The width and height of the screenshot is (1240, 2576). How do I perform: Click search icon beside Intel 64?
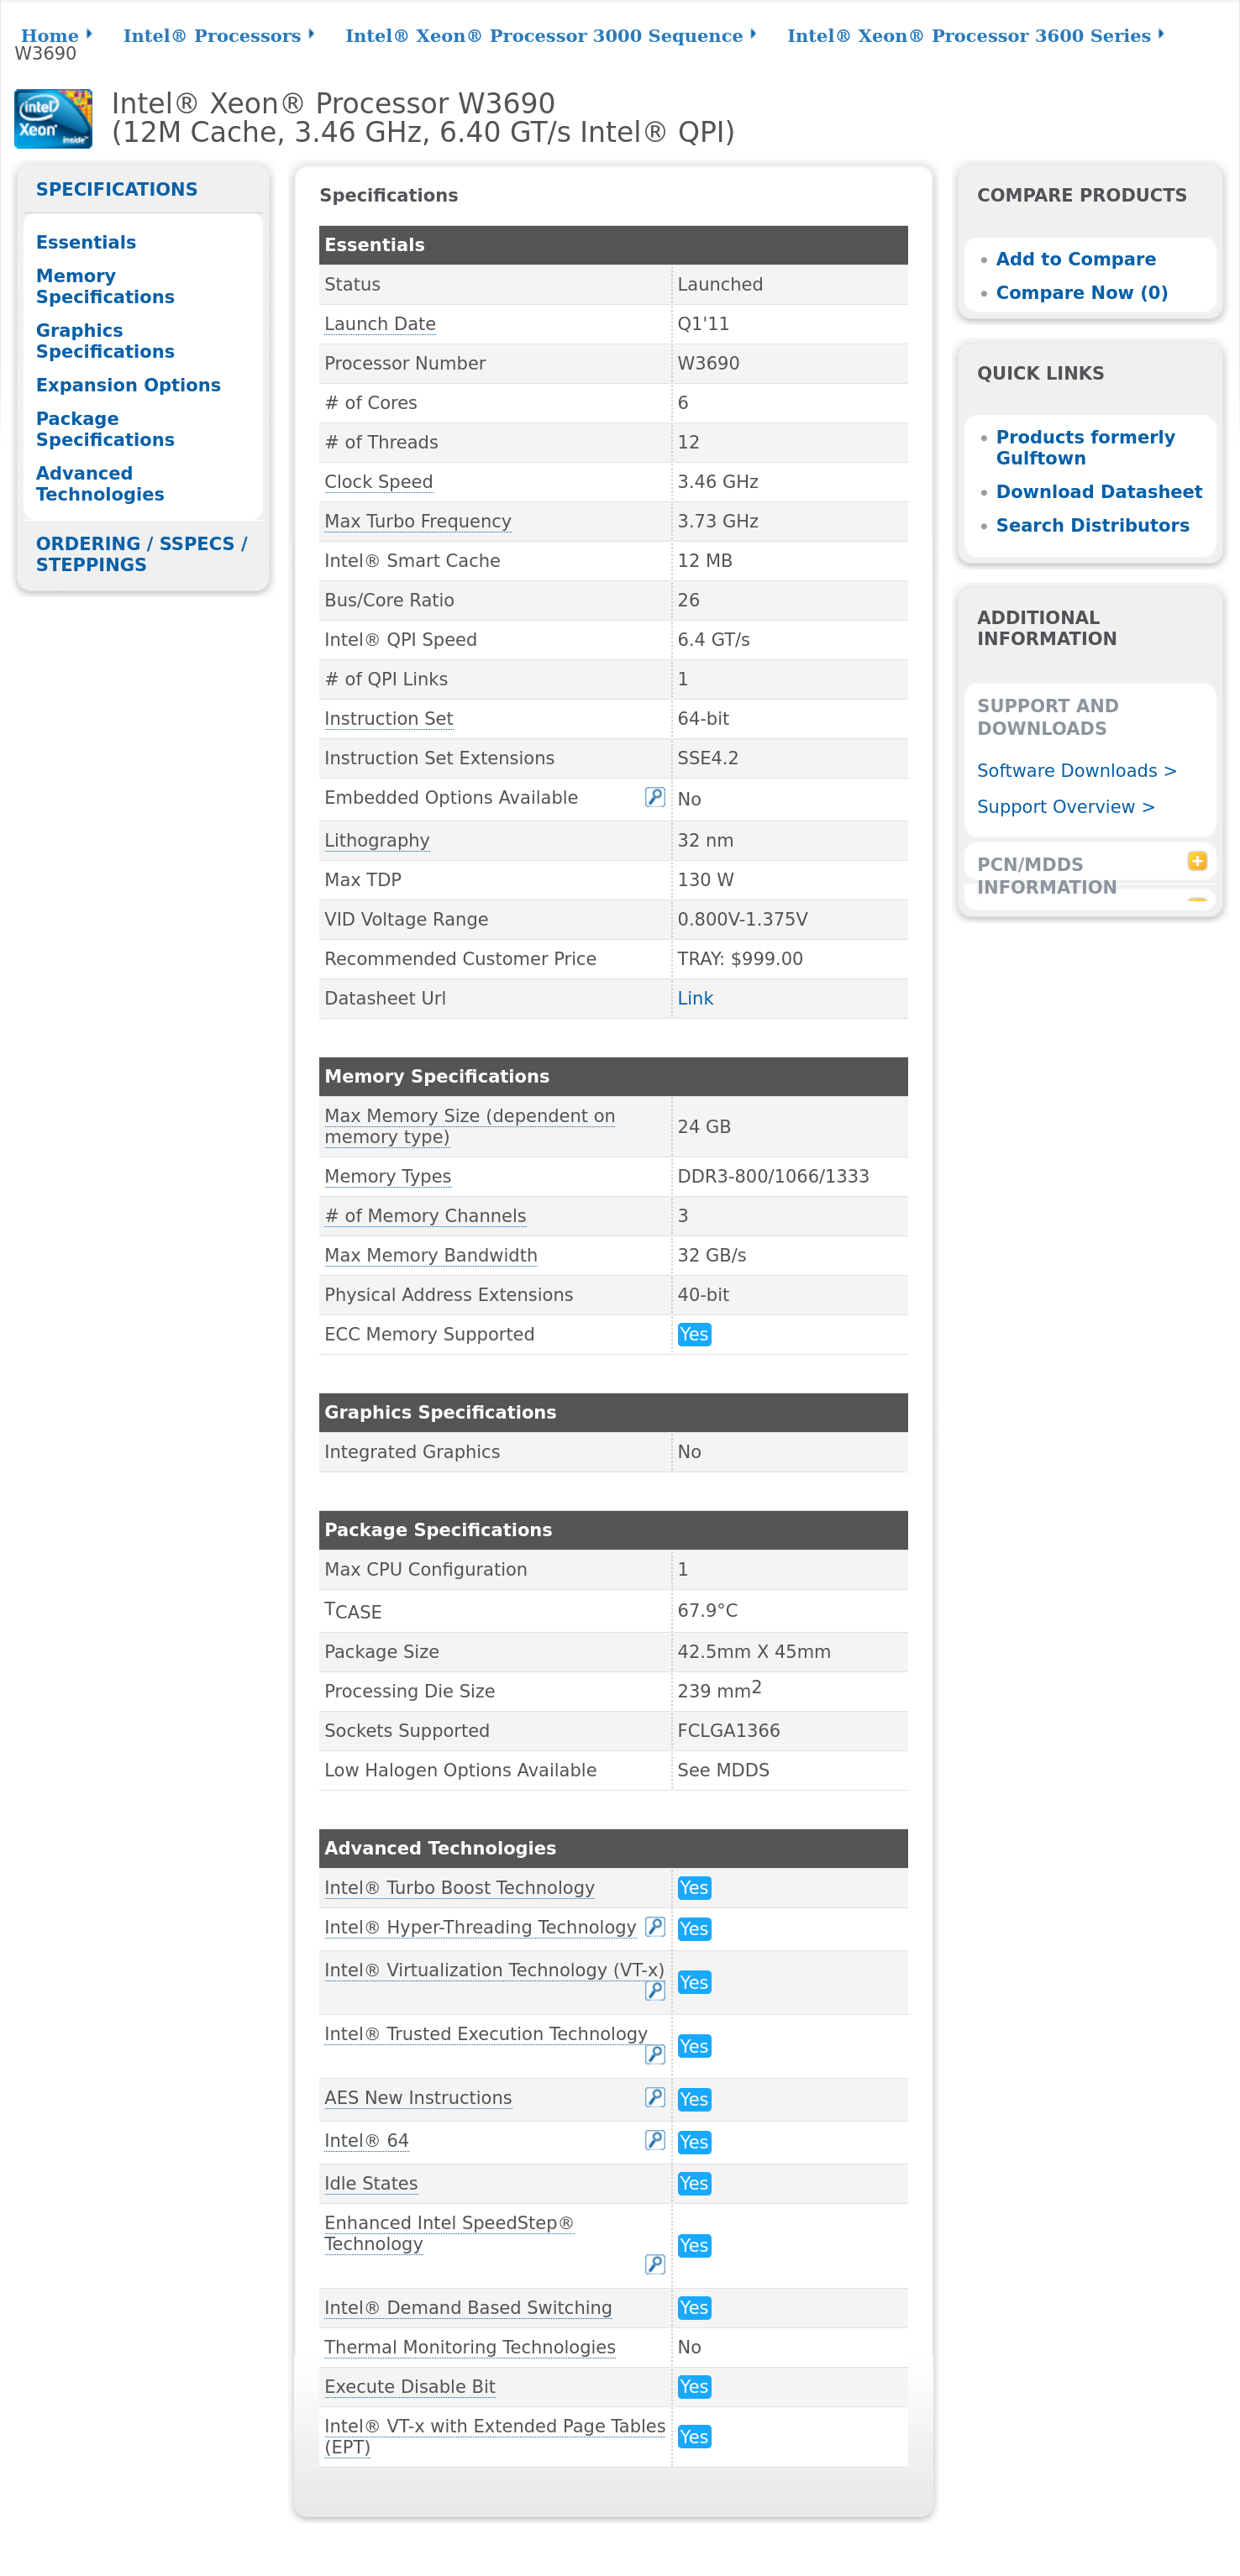coord(654,2139)
